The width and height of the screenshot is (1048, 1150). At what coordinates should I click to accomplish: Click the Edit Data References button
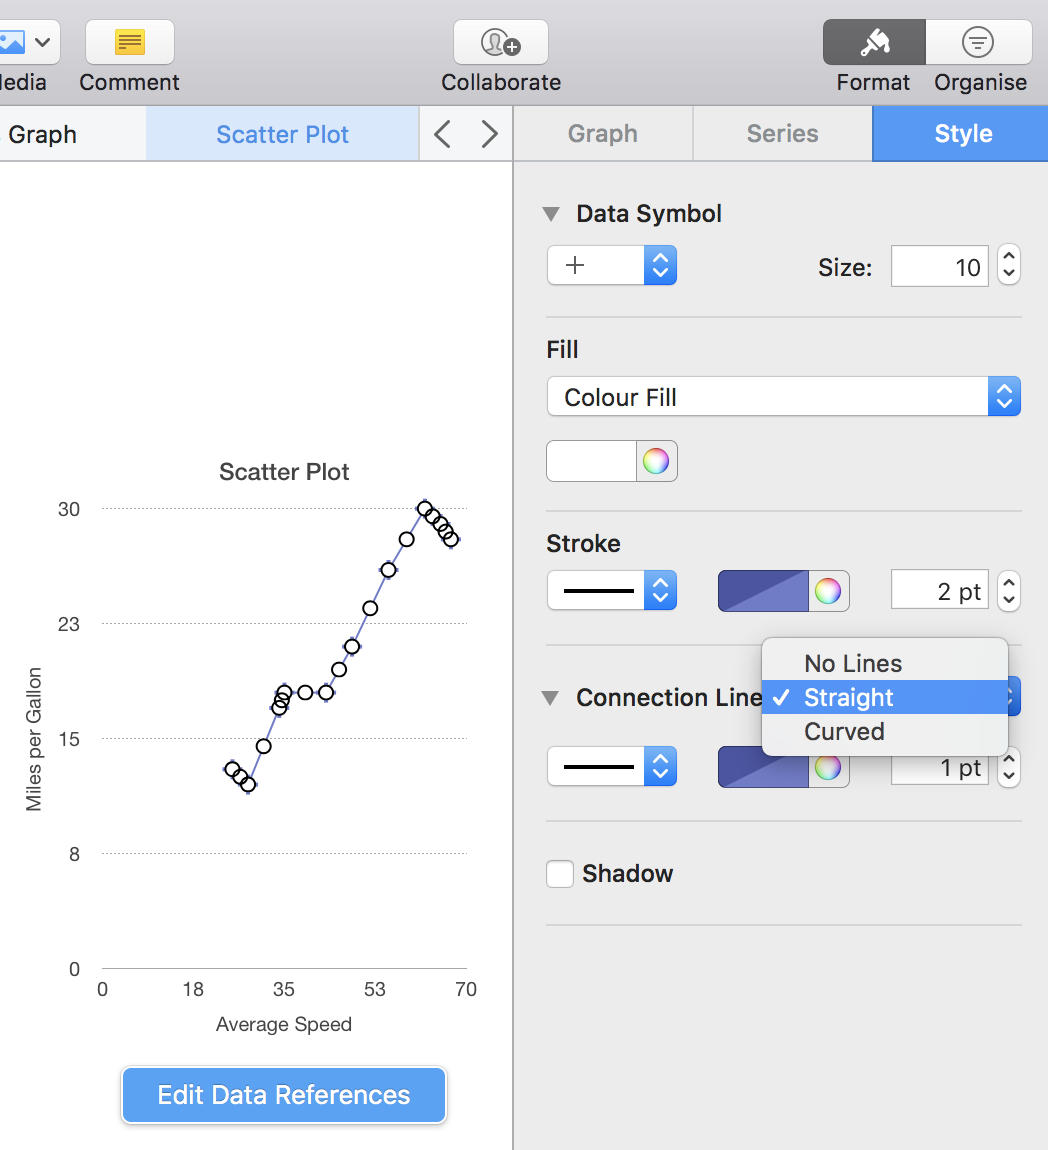[x=284, y=1095]
